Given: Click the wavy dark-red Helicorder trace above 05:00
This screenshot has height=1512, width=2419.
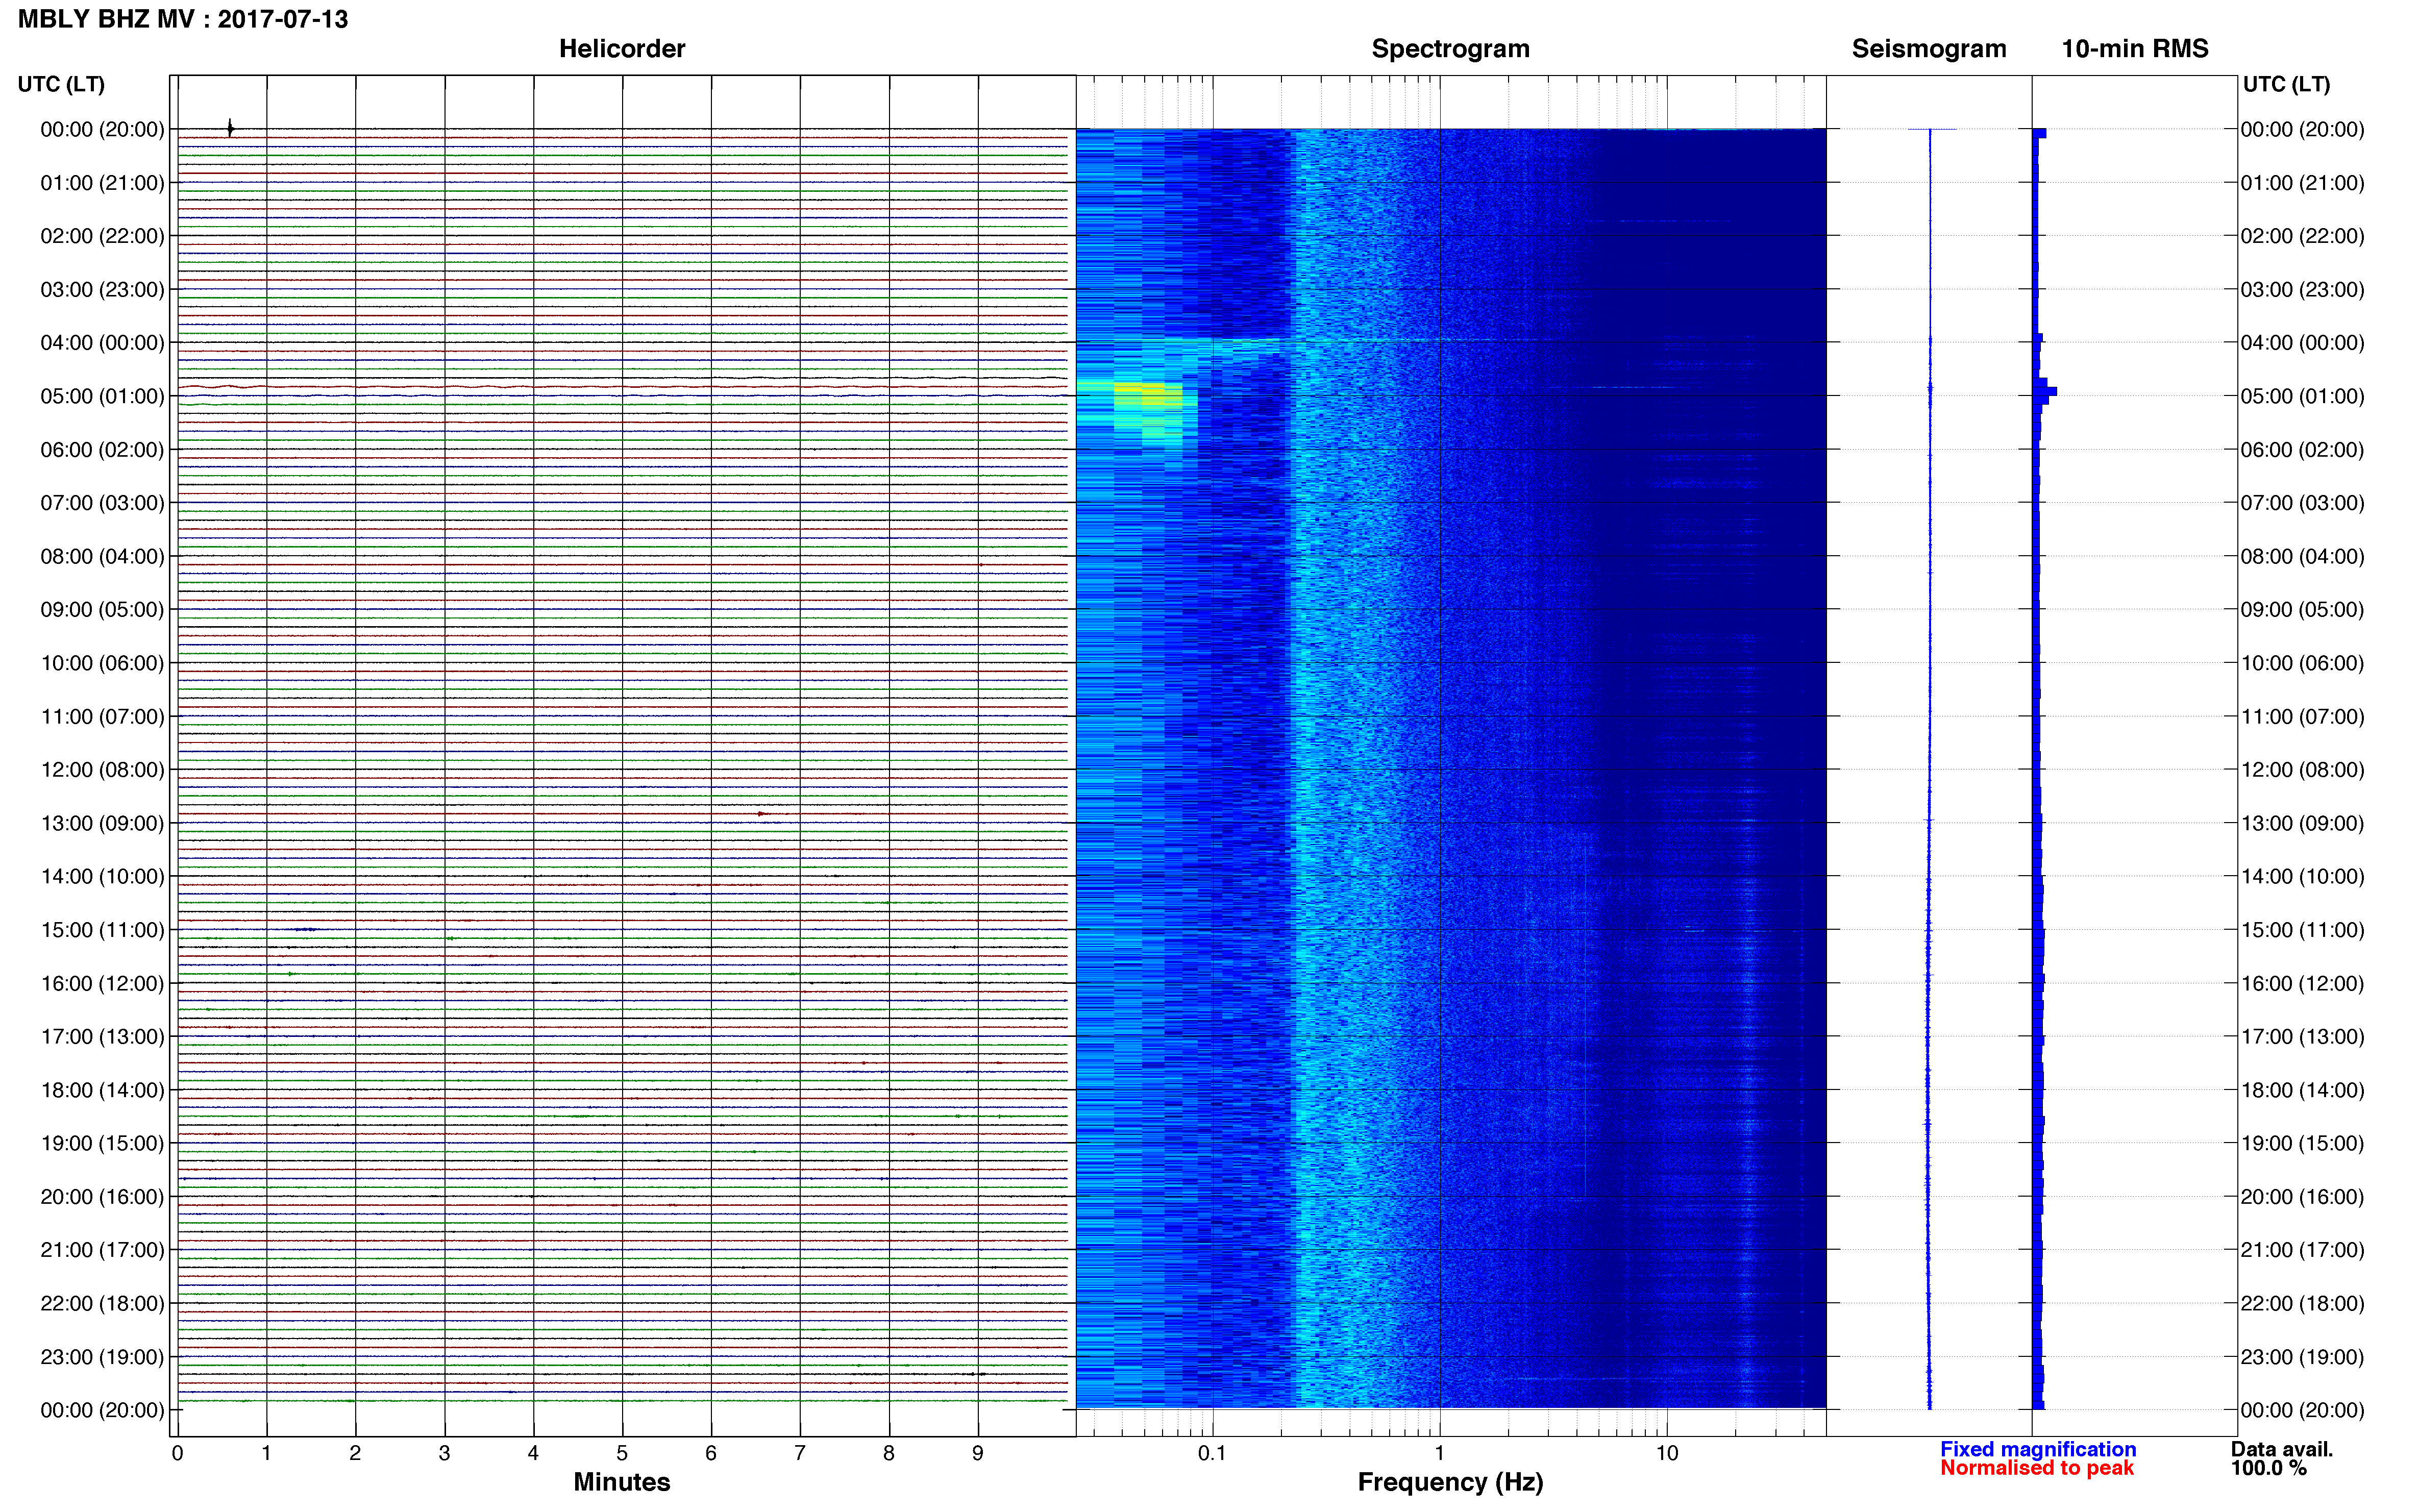Looking at the screenshot, I should pos(622,386).
